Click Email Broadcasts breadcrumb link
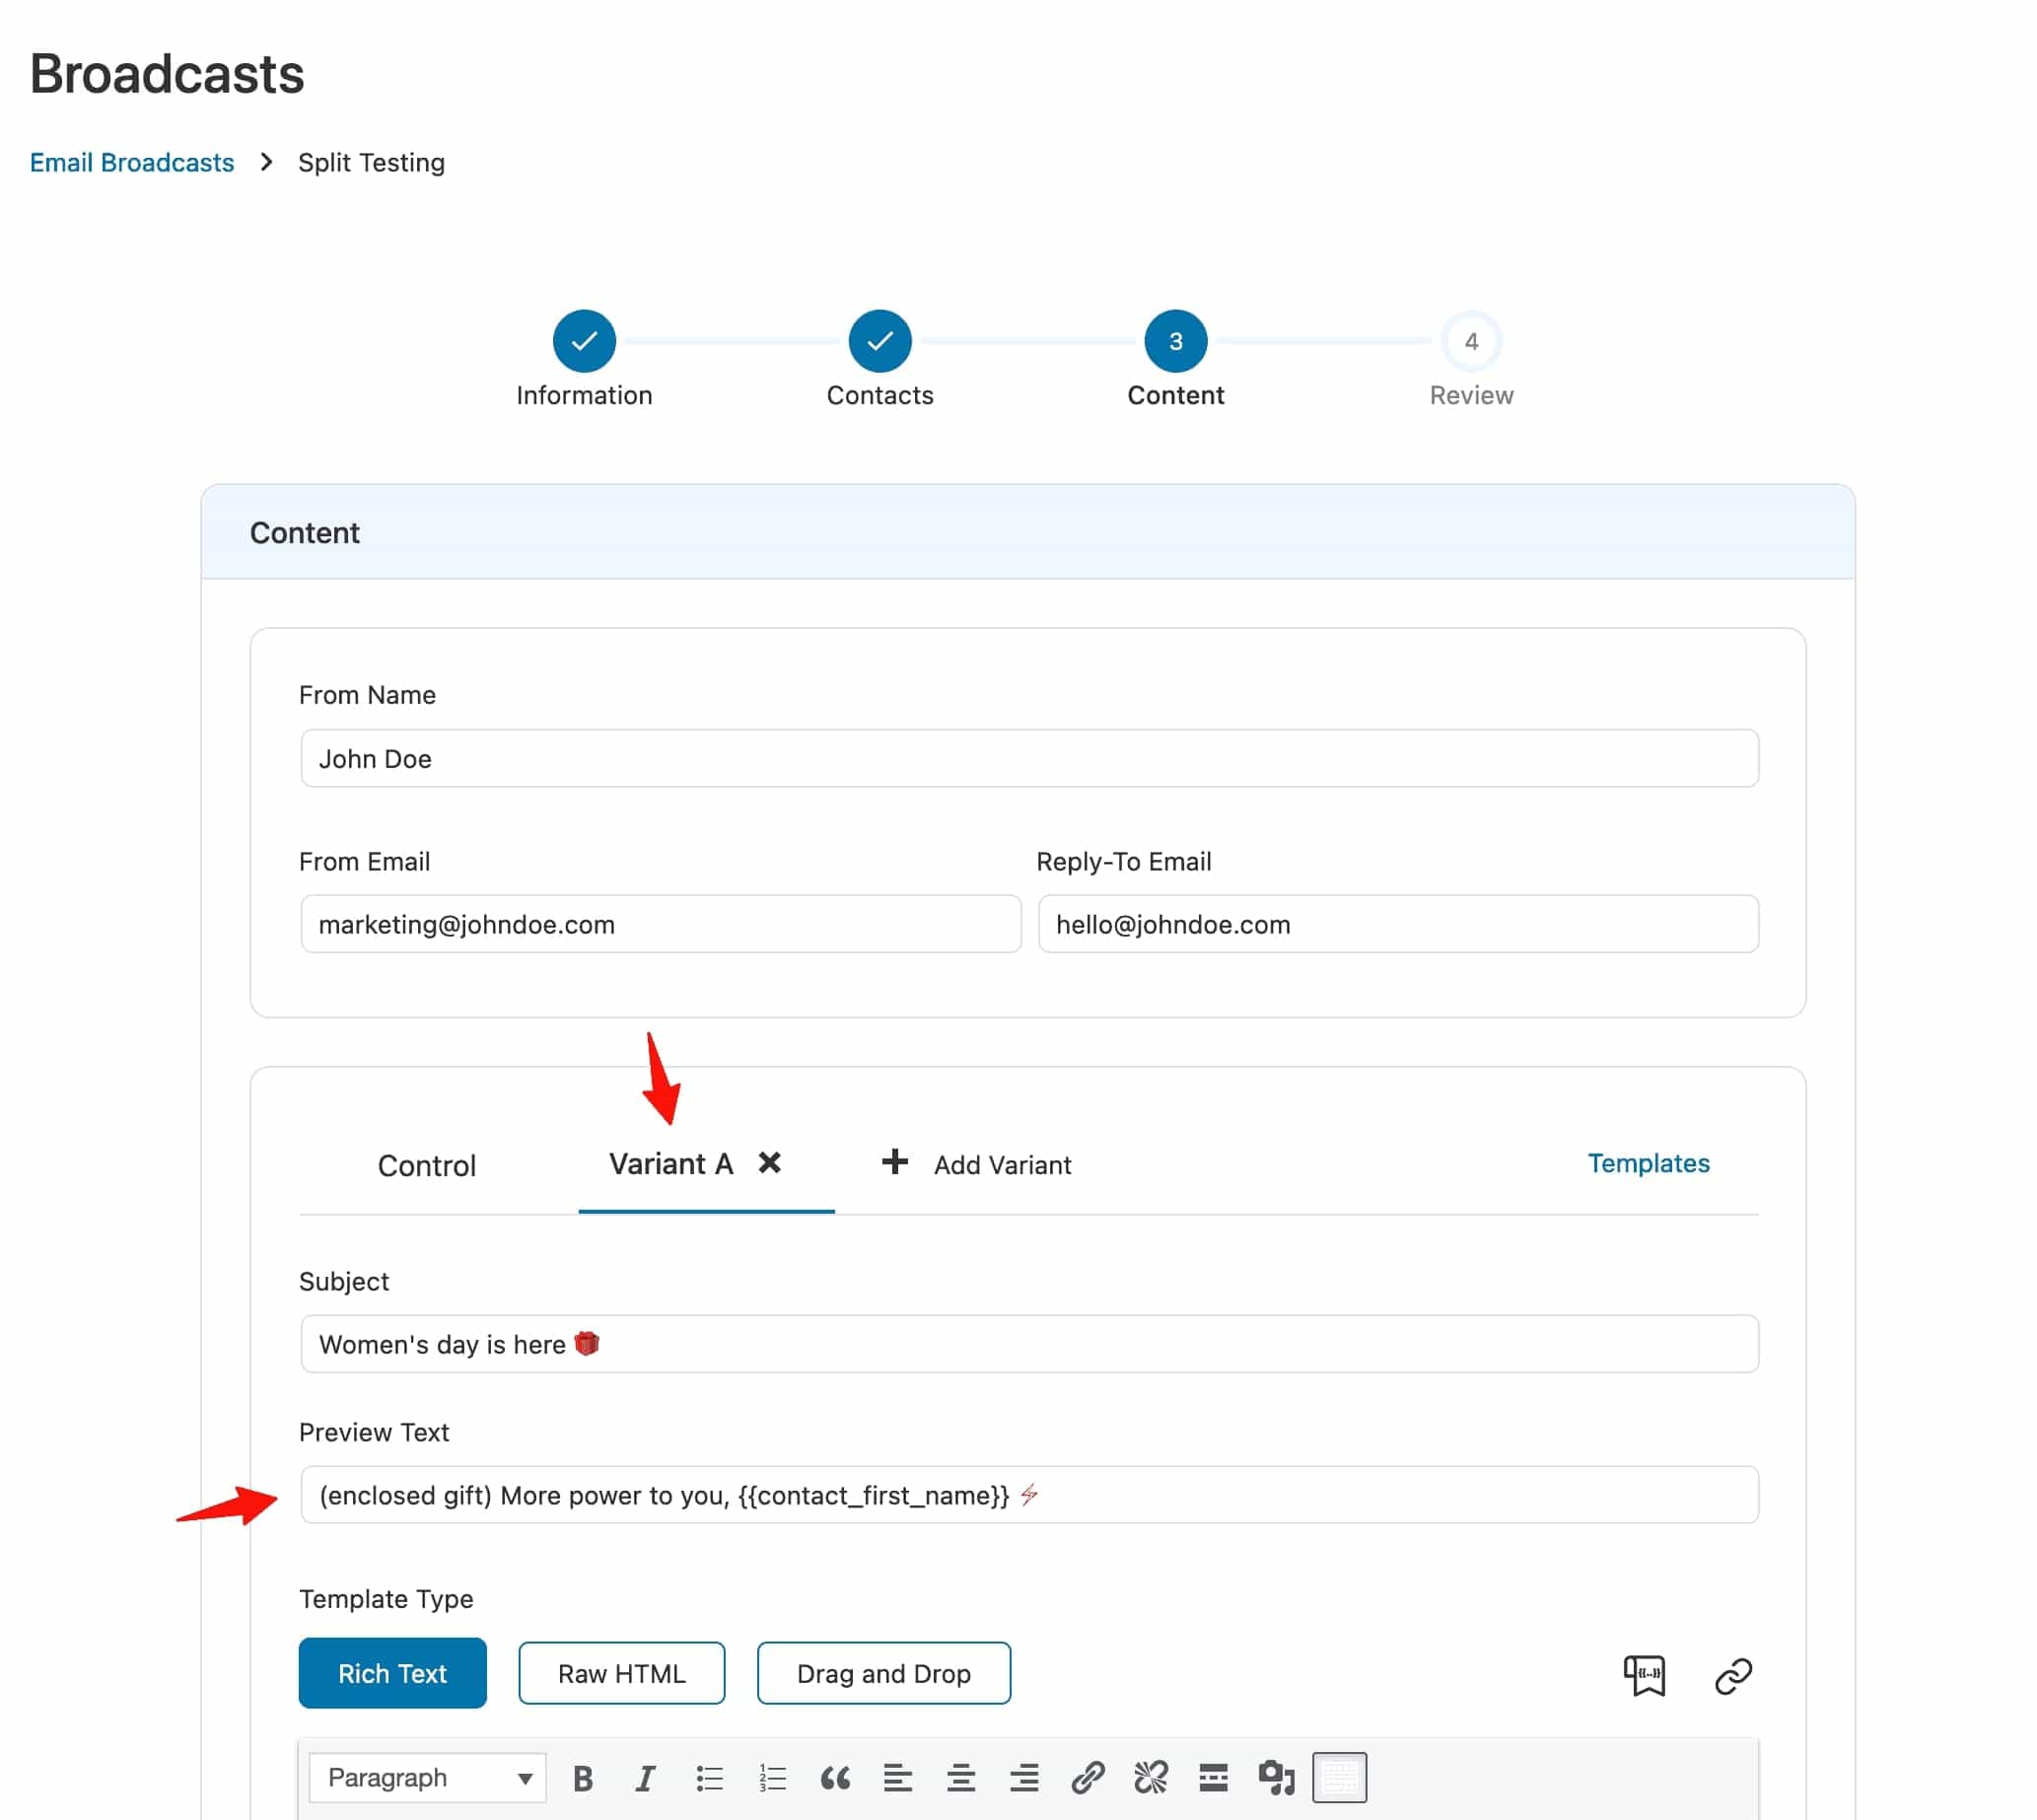2037x1820 pixels. [132, 160]
